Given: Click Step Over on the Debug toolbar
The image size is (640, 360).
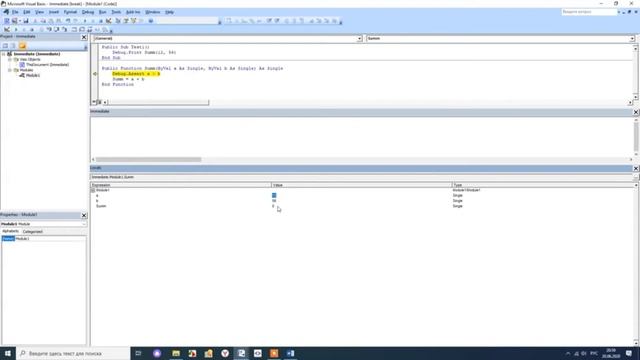Looking at the screenshot, I should (56, 29).
